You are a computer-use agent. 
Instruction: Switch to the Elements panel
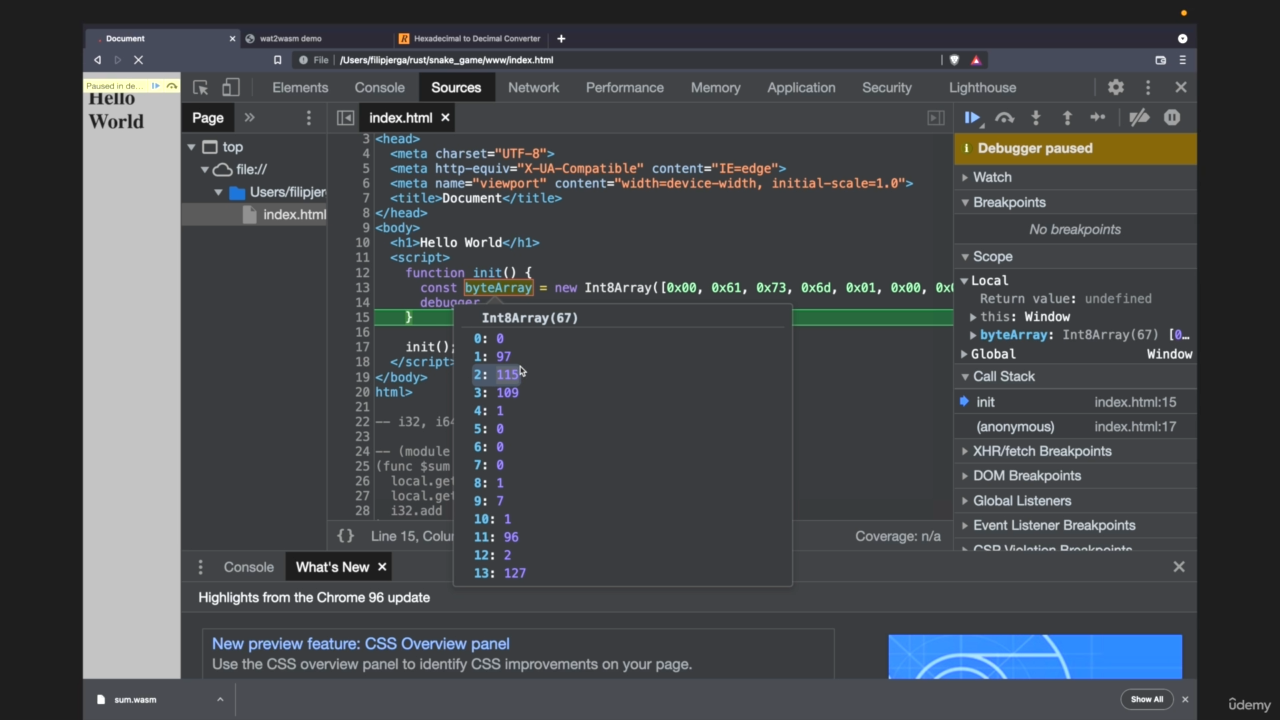[x=300, y=87]
